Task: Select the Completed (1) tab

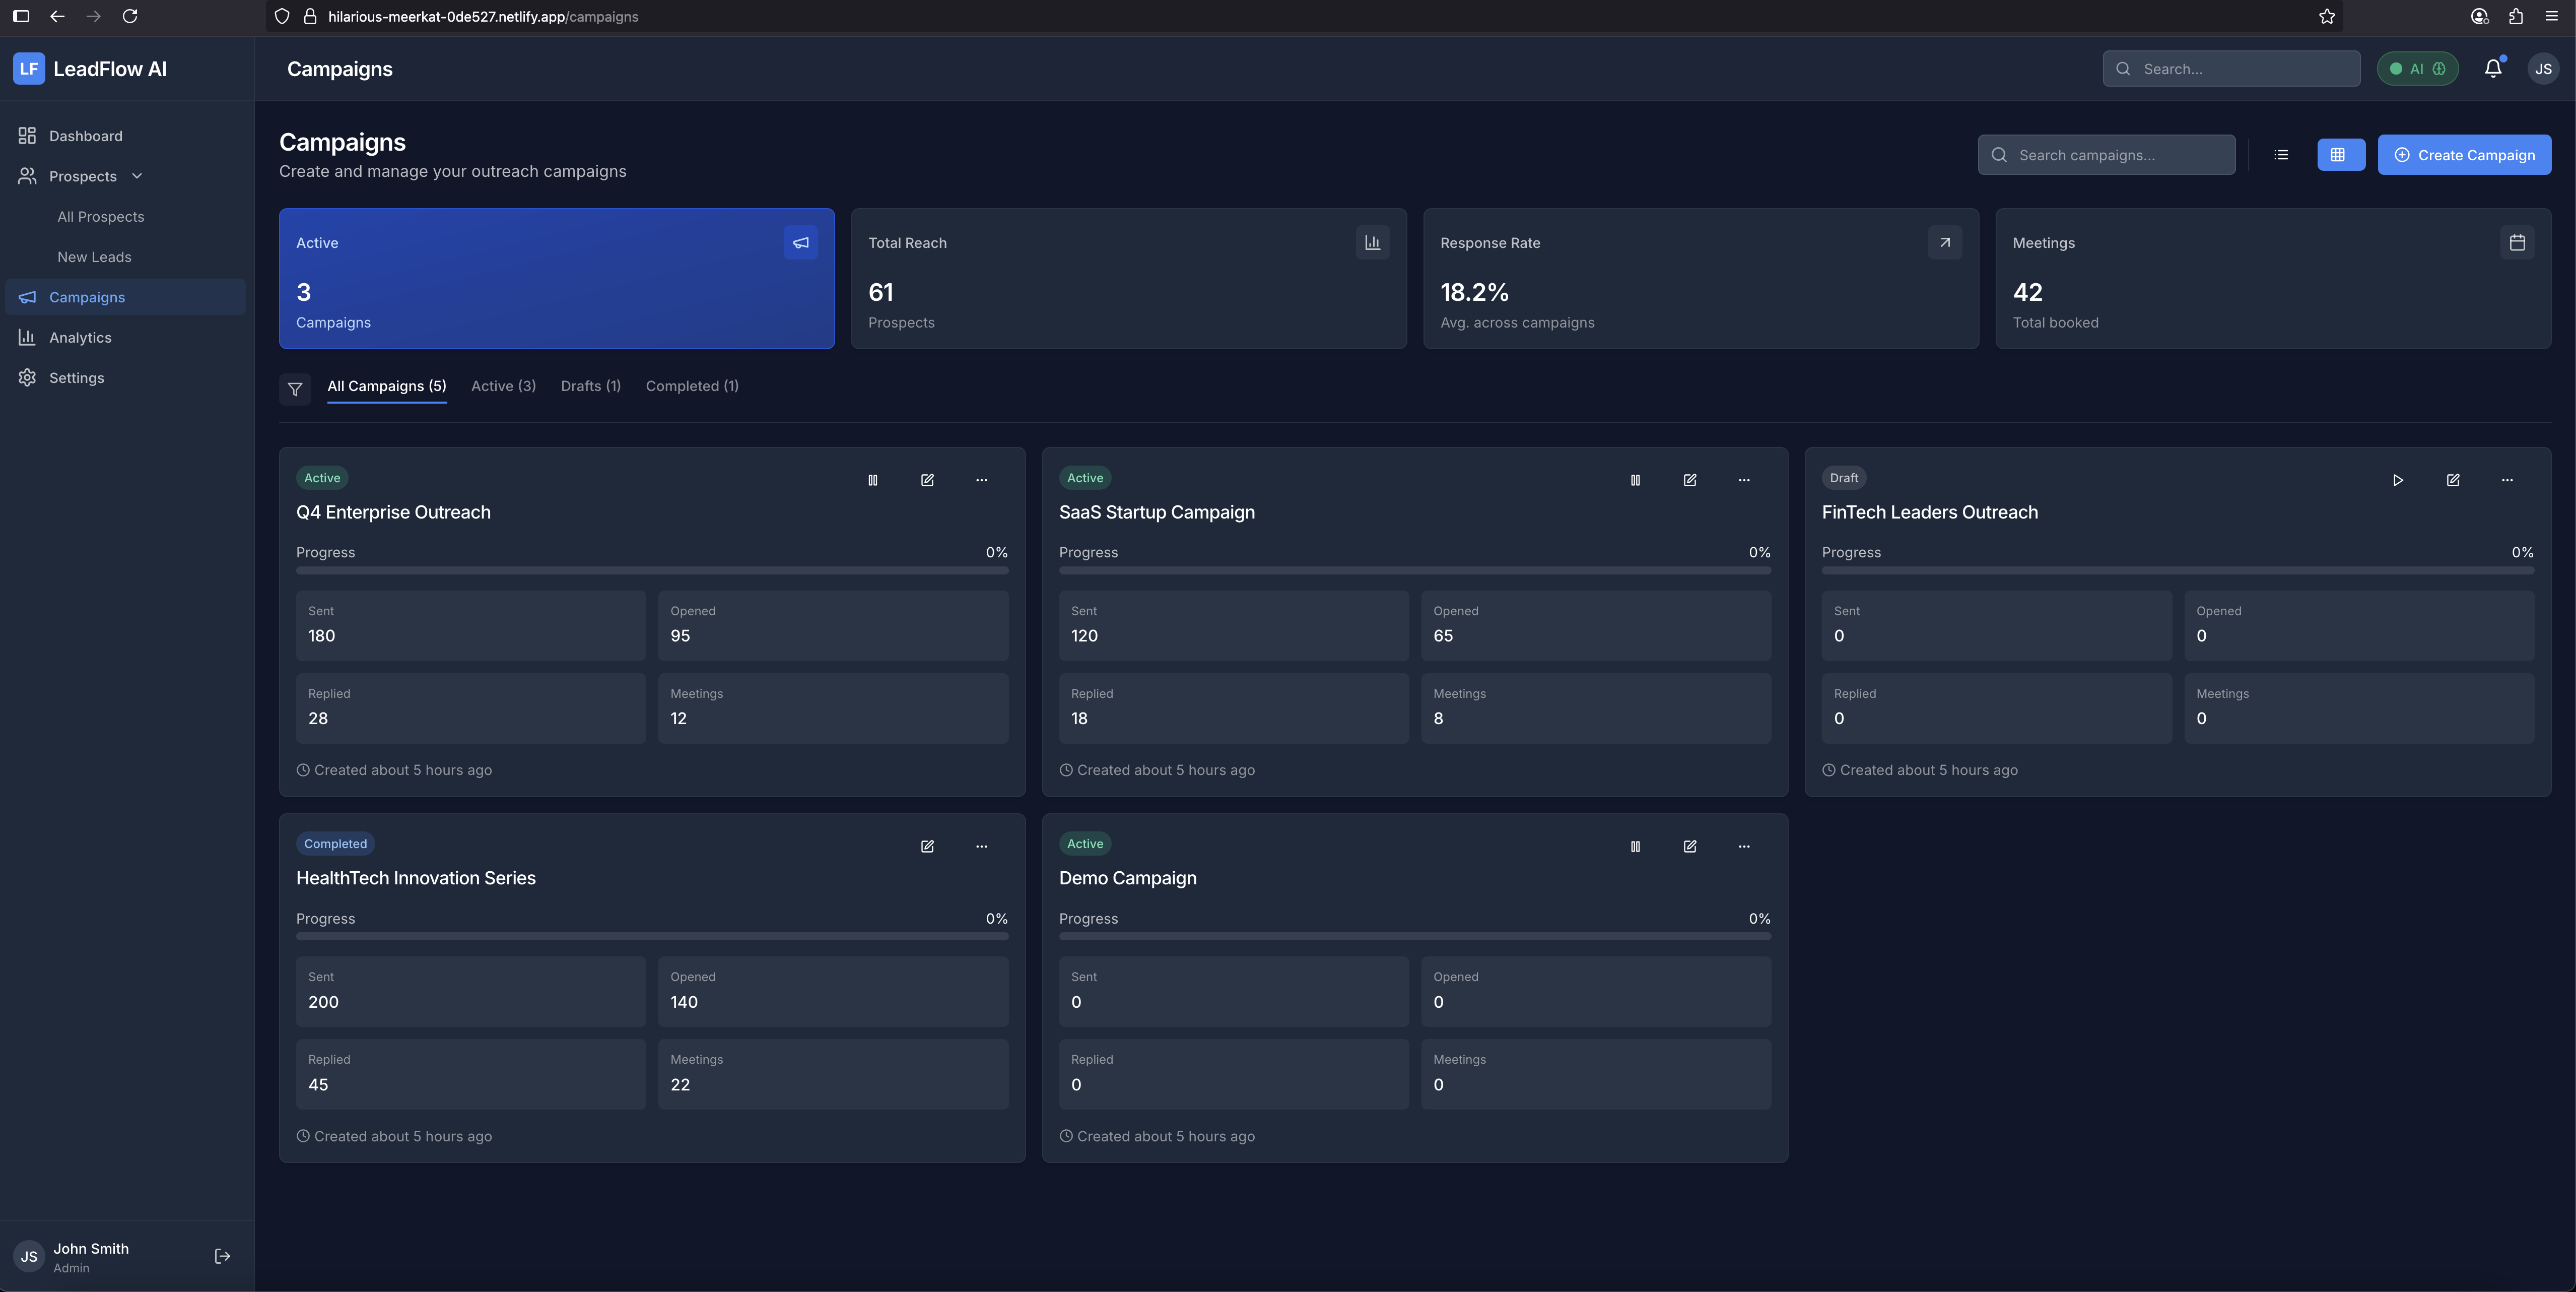Action: pos(692,386)
